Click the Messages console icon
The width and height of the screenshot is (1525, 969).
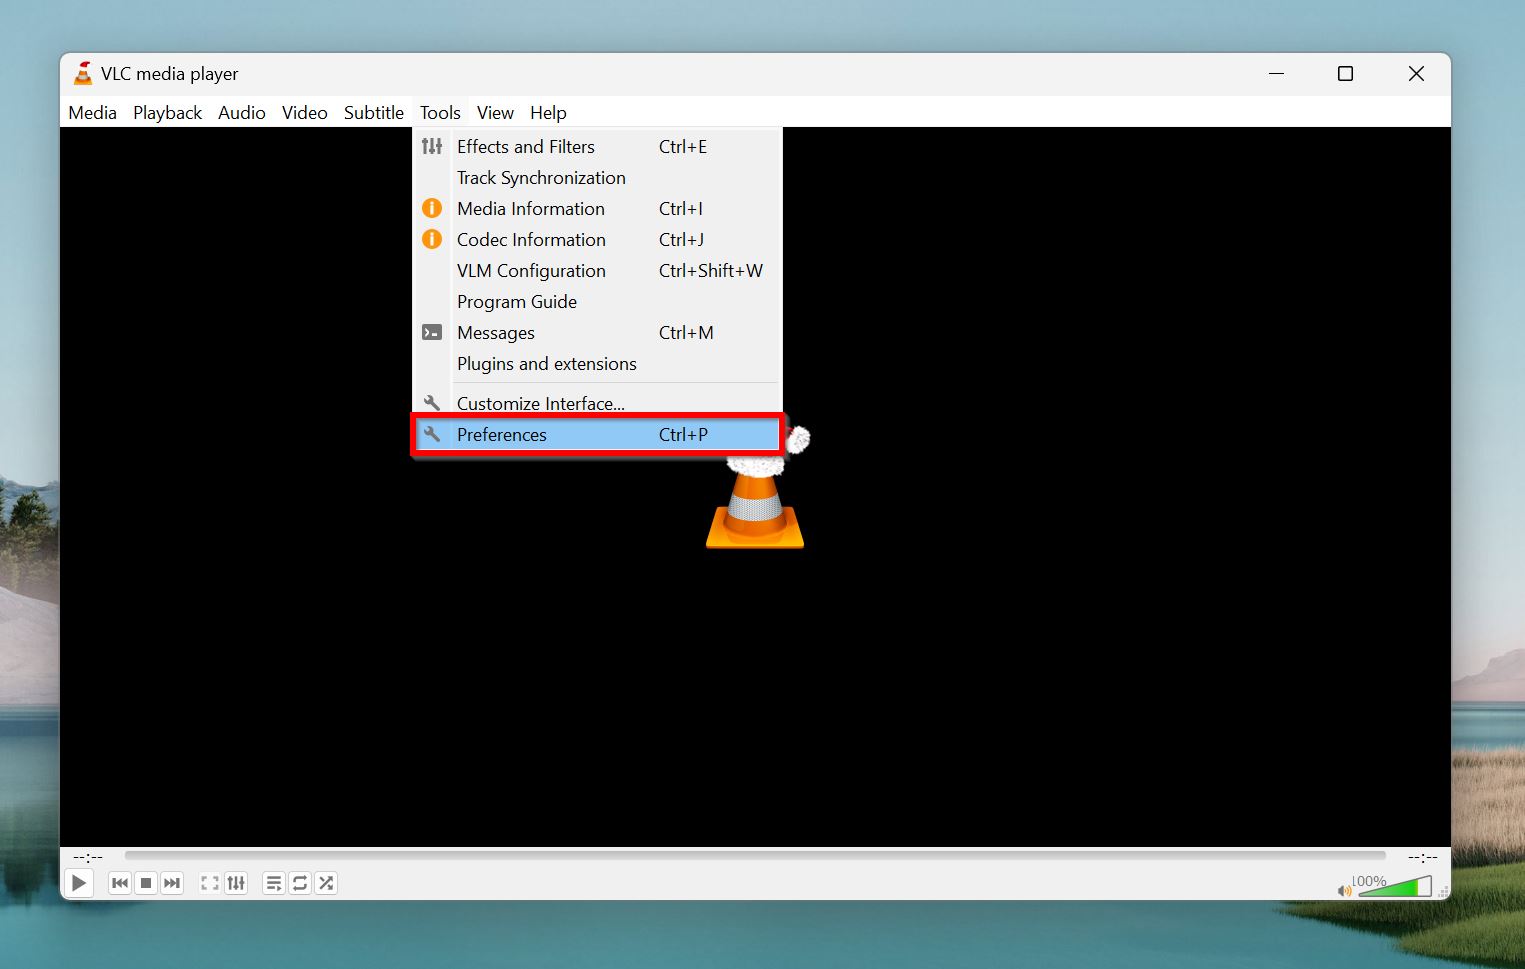click(432, 333)
